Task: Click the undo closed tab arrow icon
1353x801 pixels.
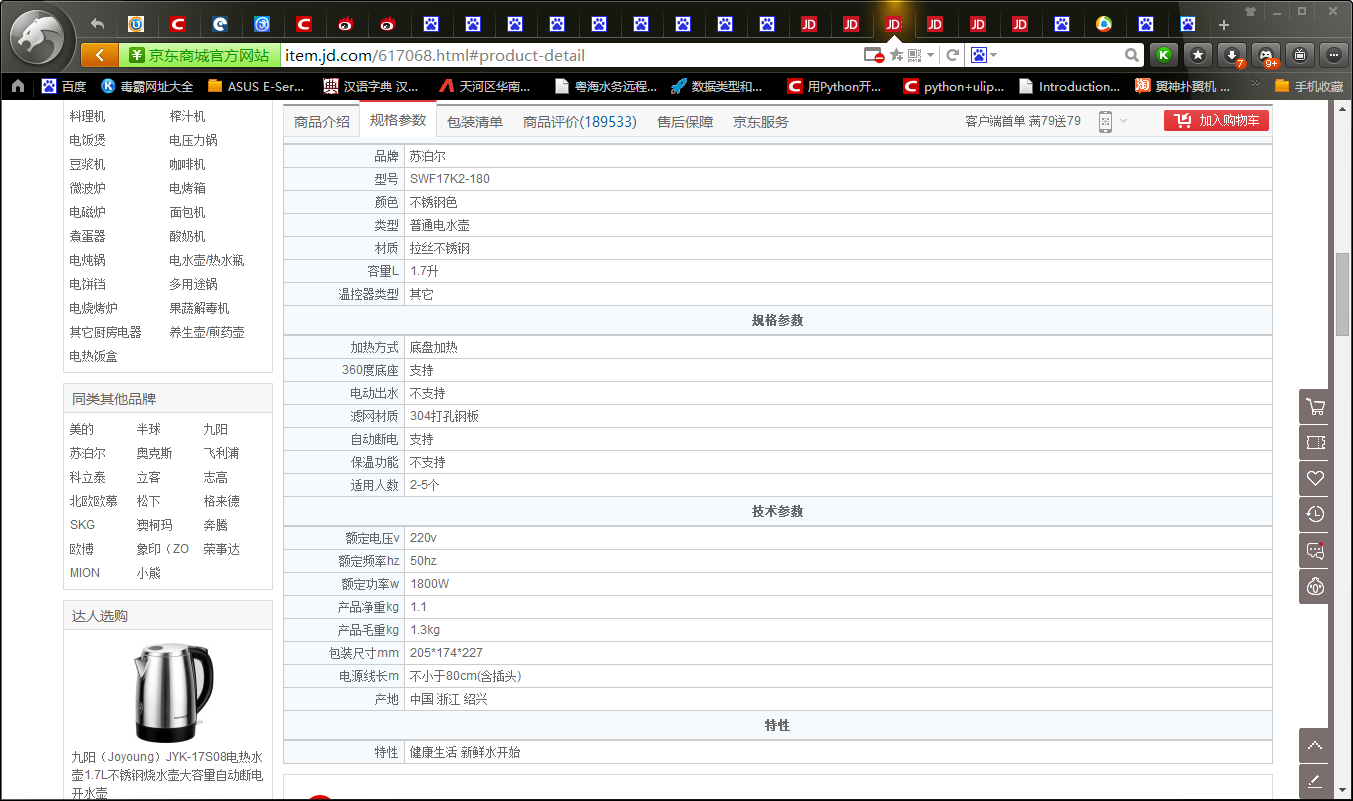Action: (97, 24)
